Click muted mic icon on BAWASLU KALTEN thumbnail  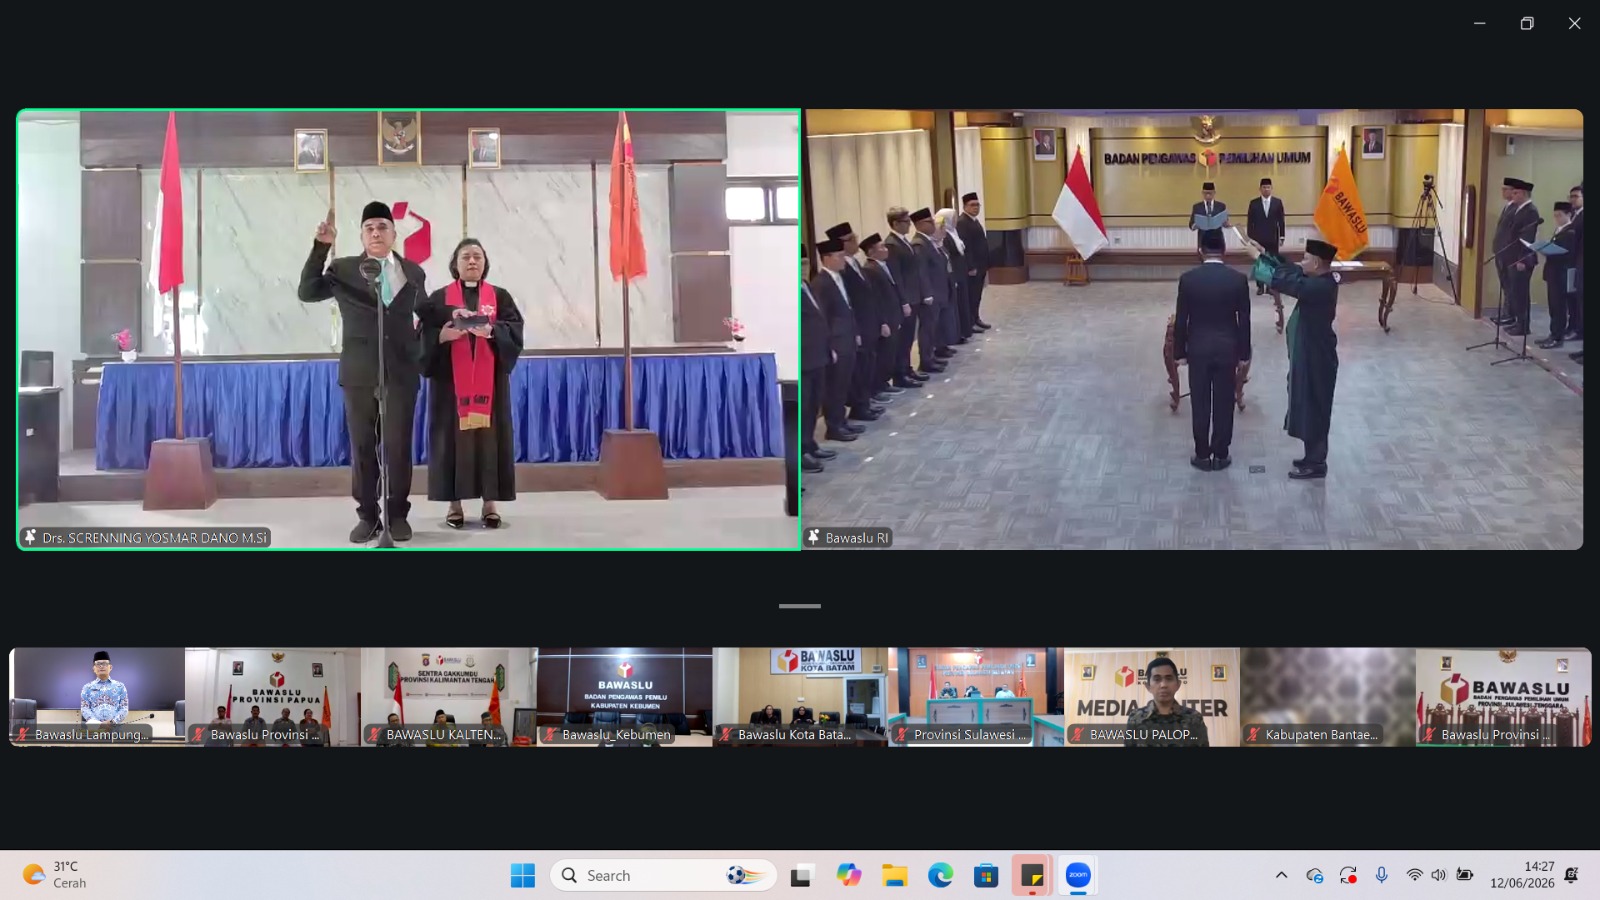(x=374, y=734)
